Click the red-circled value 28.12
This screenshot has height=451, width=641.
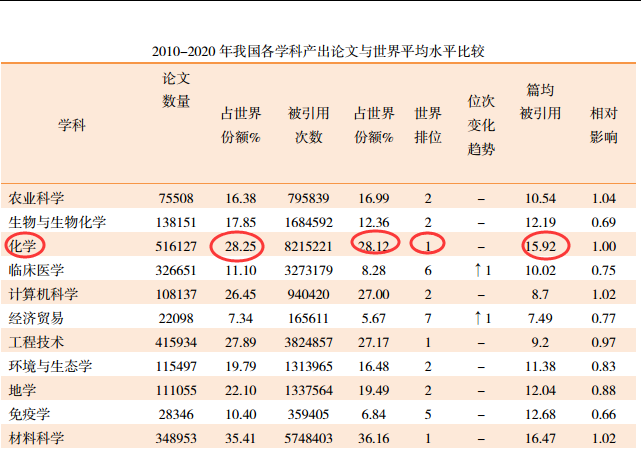[x=375, y=245]
